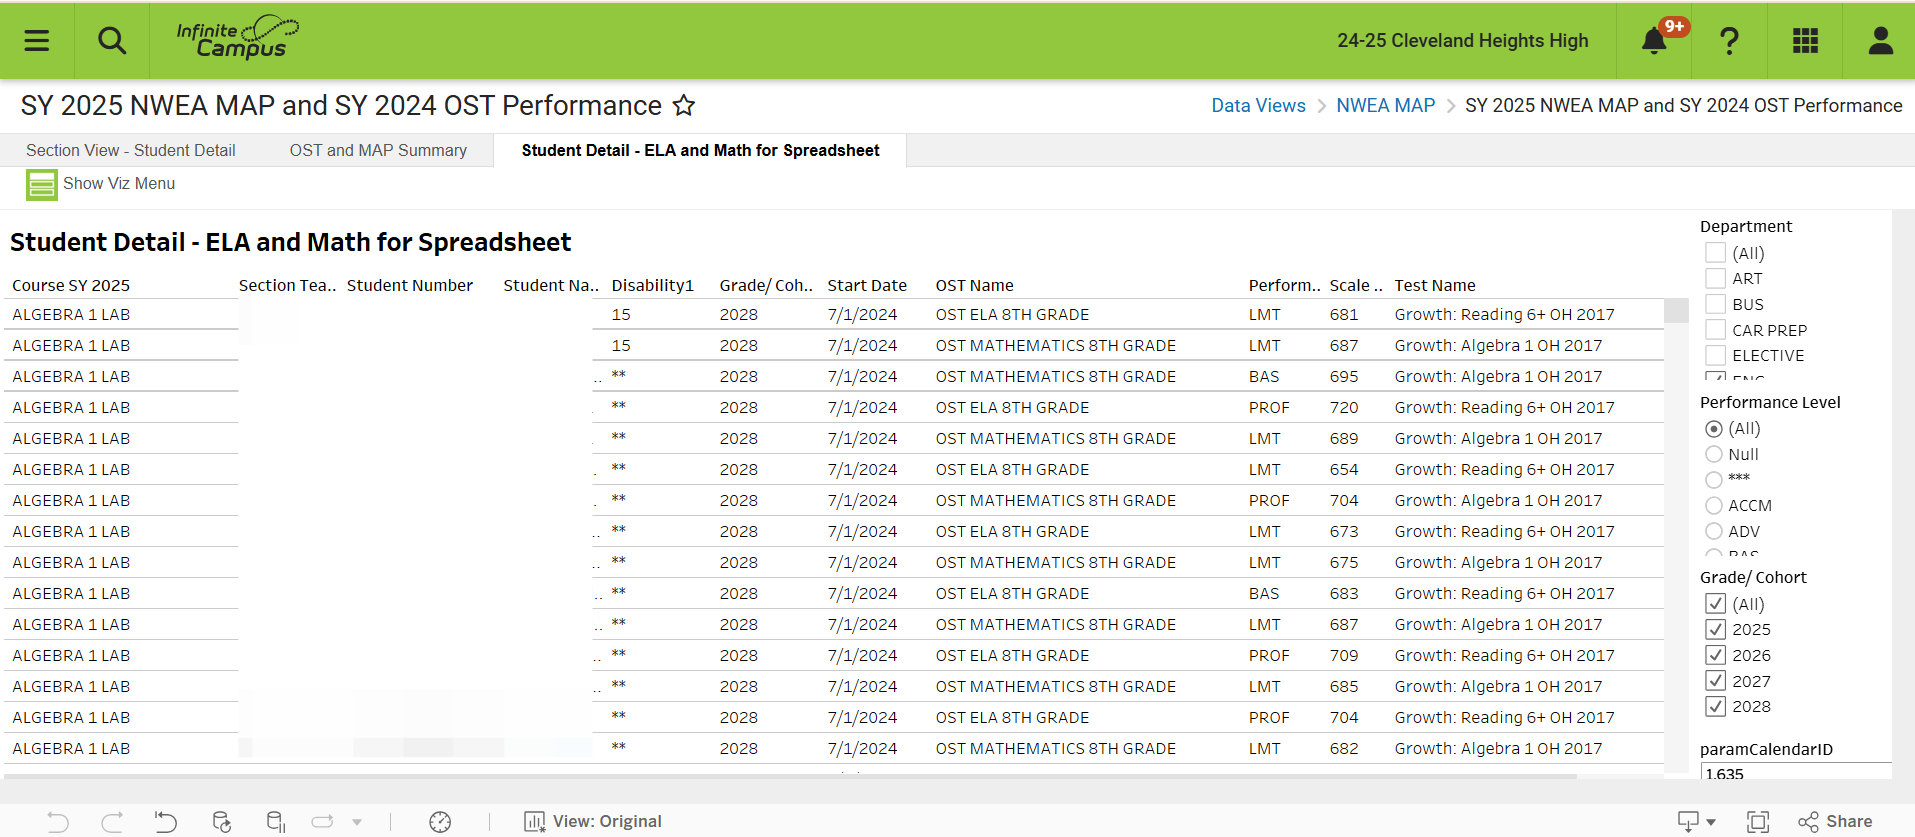Open the search tool
This screenshot has height=837, width=1915.
tap(112, 41)
